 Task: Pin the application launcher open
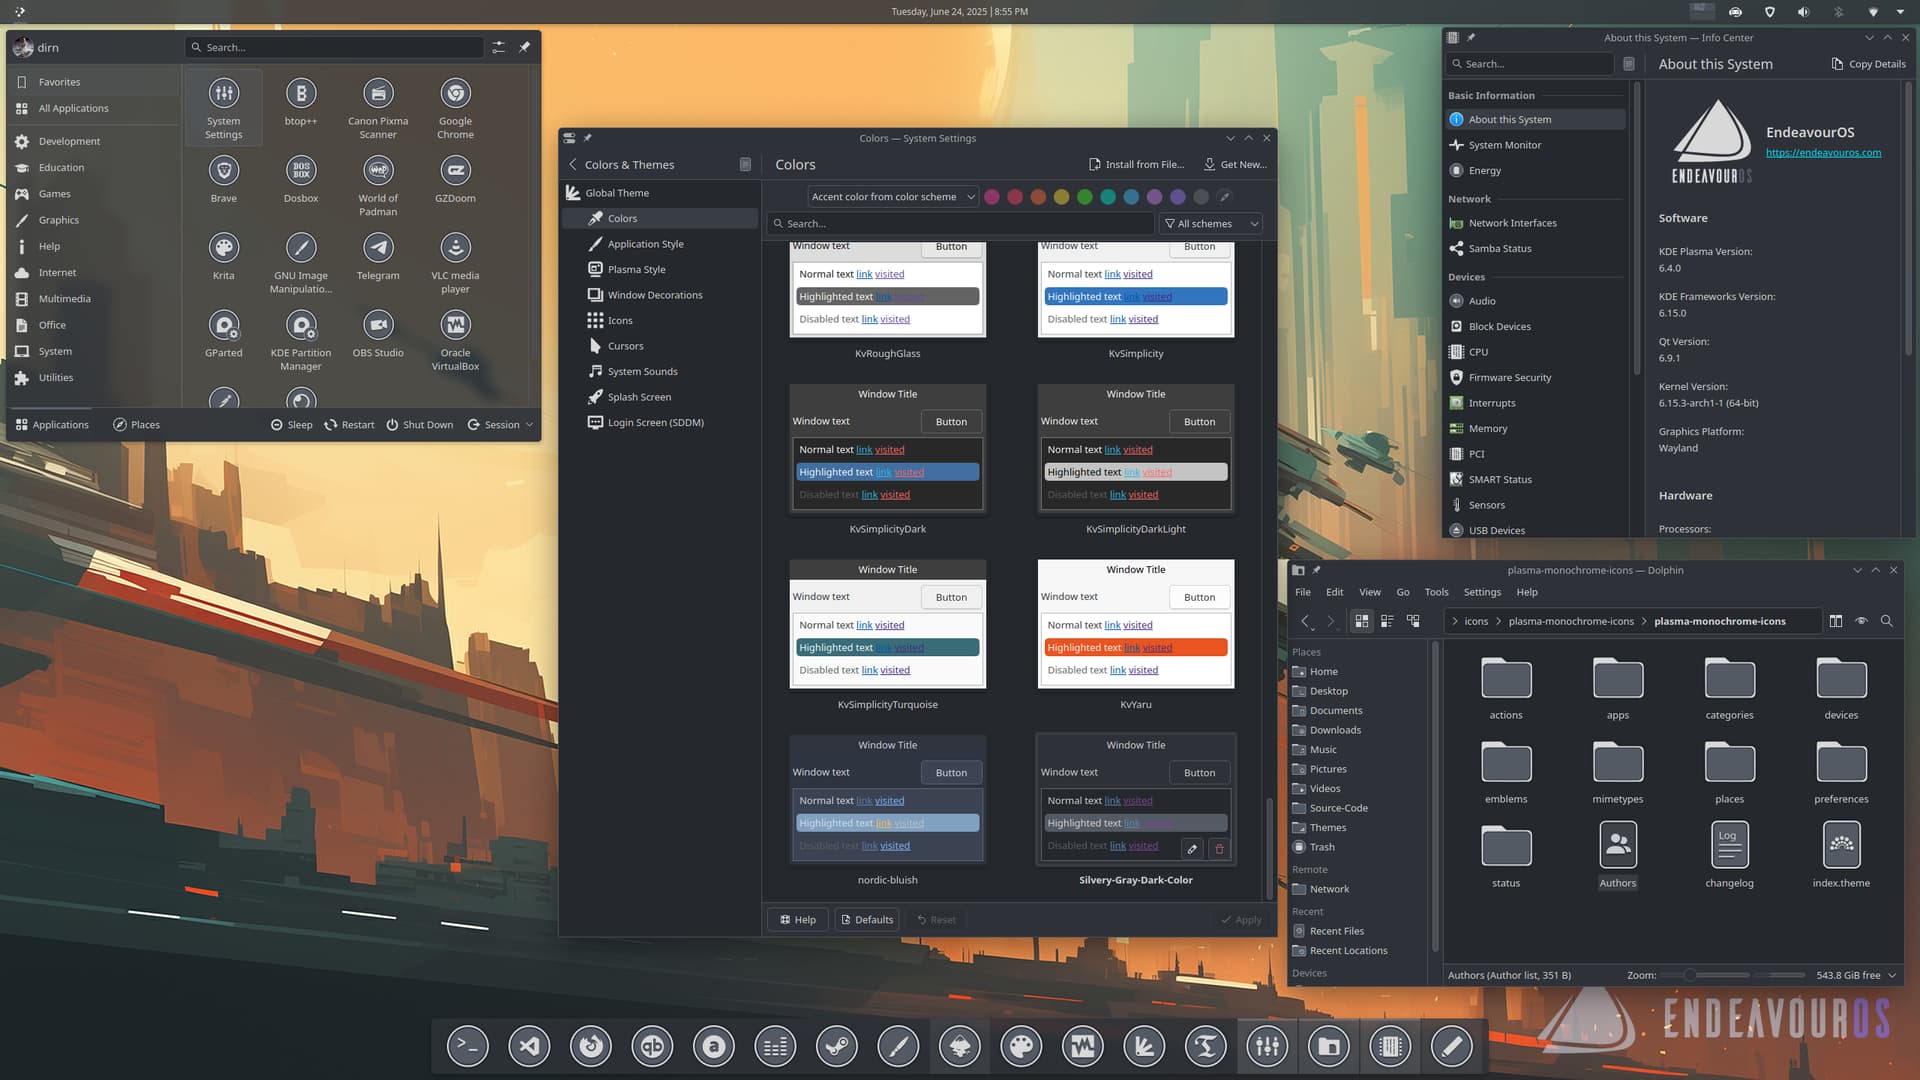(524, 47)
